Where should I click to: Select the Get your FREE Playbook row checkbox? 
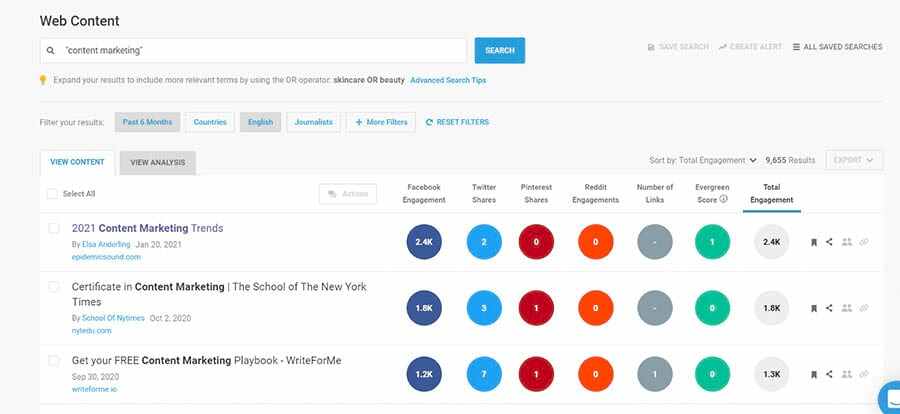(x=55, y=361)
